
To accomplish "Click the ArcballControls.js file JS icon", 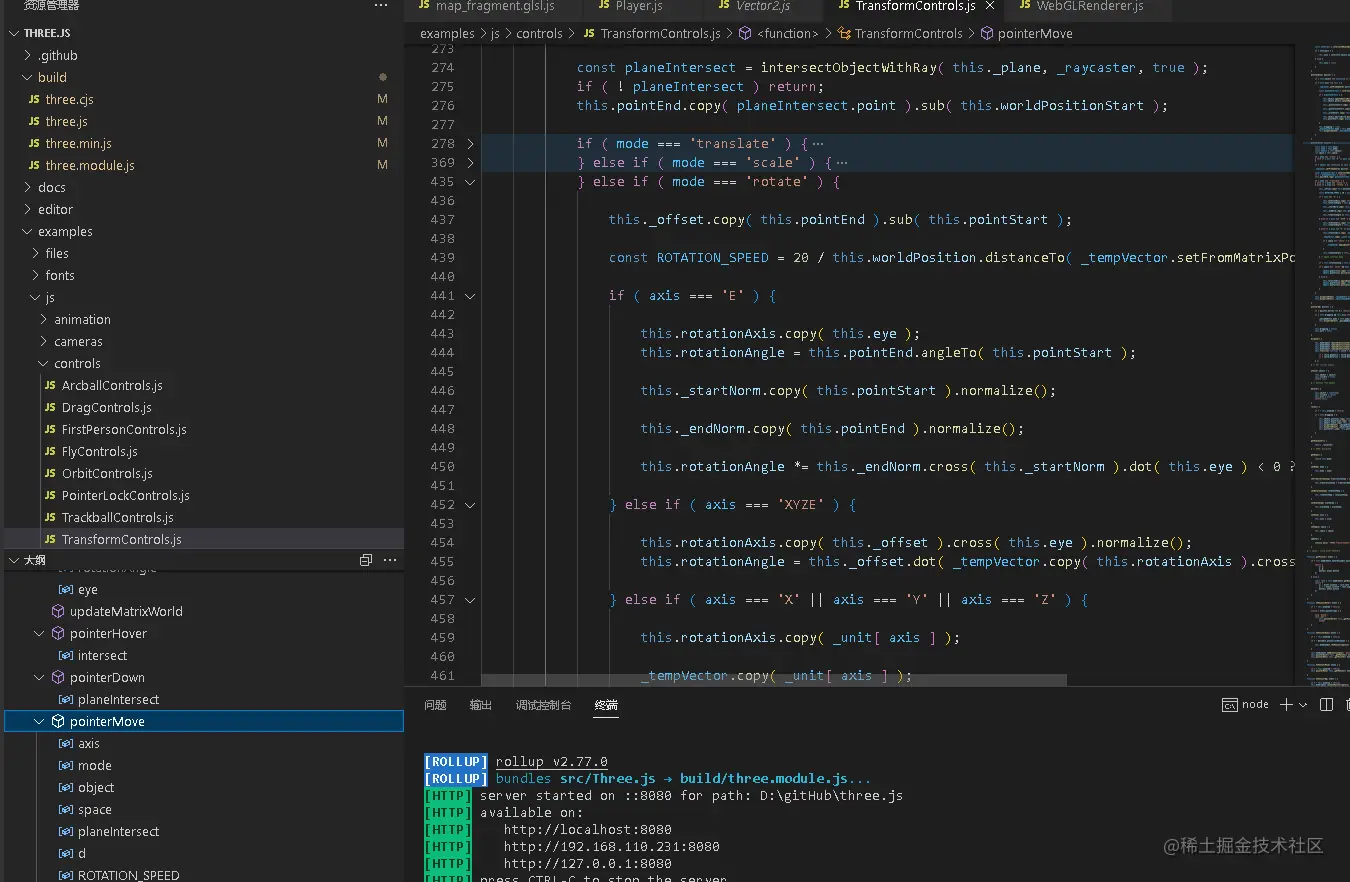I will click(51, 385).
